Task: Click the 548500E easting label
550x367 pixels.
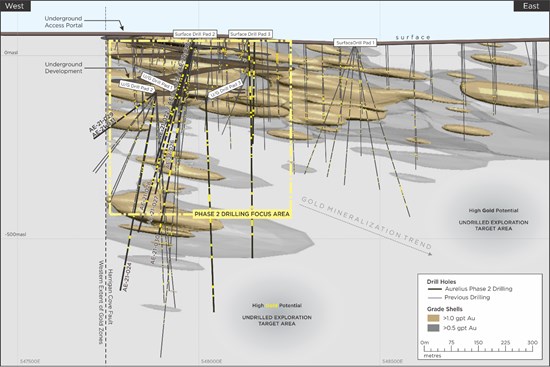Action: pyautogui.click(x=392, y=361)
